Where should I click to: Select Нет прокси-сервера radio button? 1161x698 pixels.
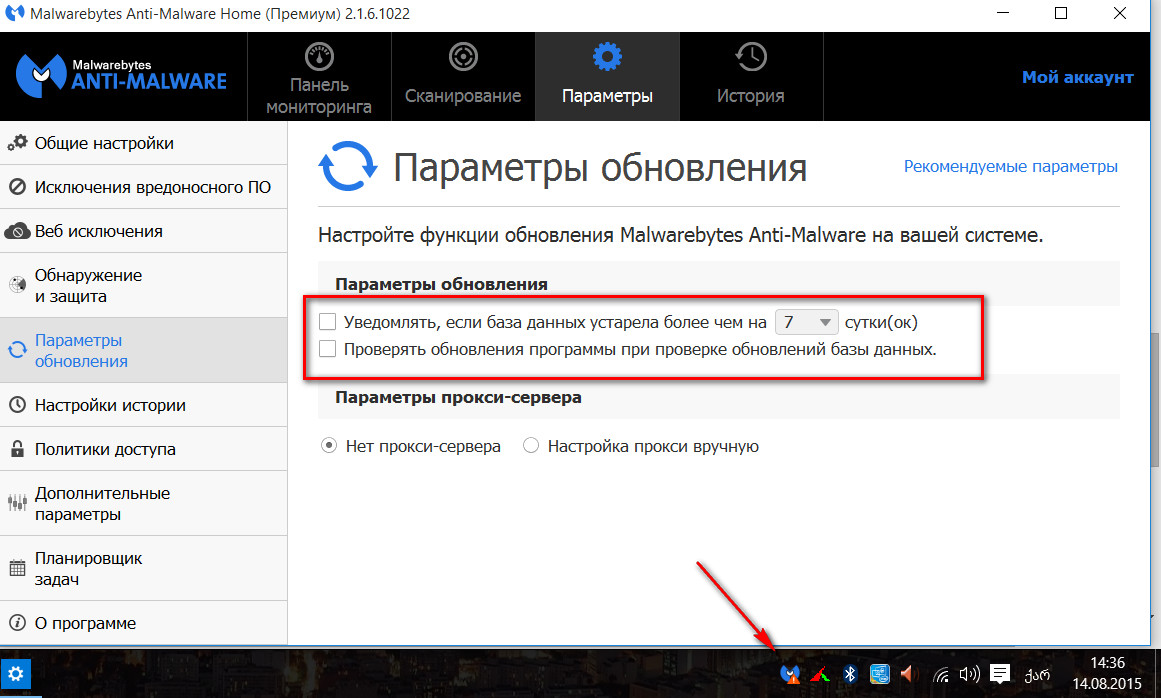pyautogui.click(x=329, y=446)
